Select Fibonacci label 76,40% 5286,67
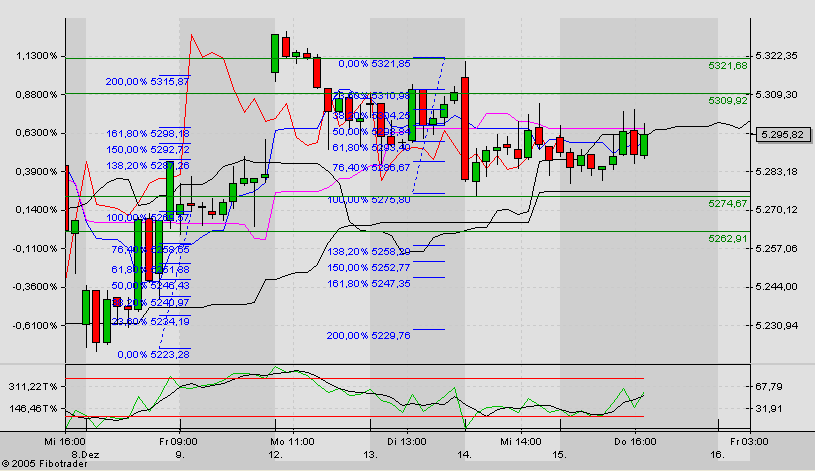This screenshot has width=815, height=471. coord(371,167)
